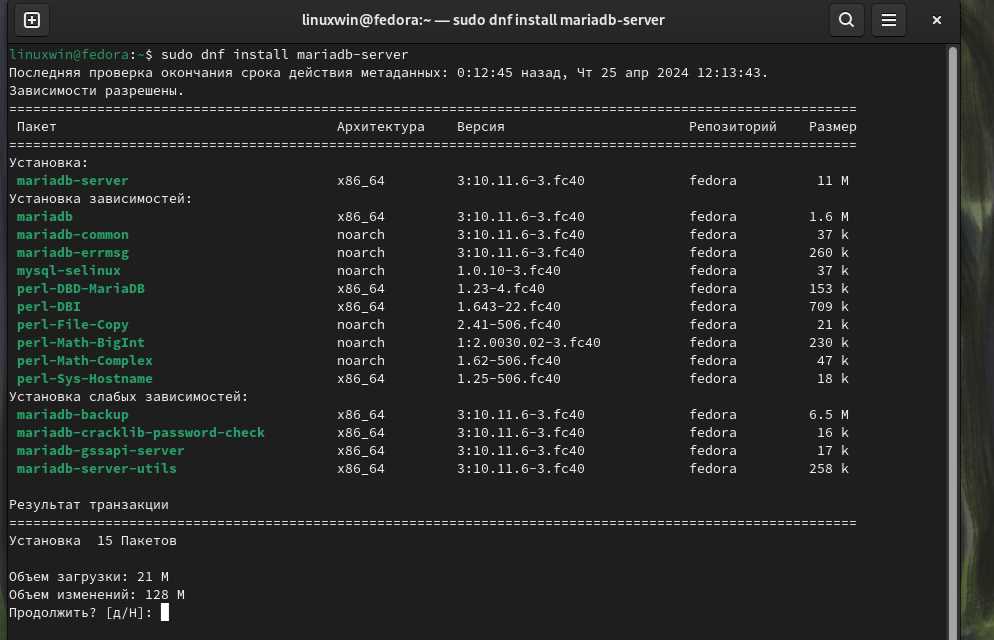Click the version '1:2.0030.02-3.fc40'
This screenshot has height=640, width=994.
point(529,343)
